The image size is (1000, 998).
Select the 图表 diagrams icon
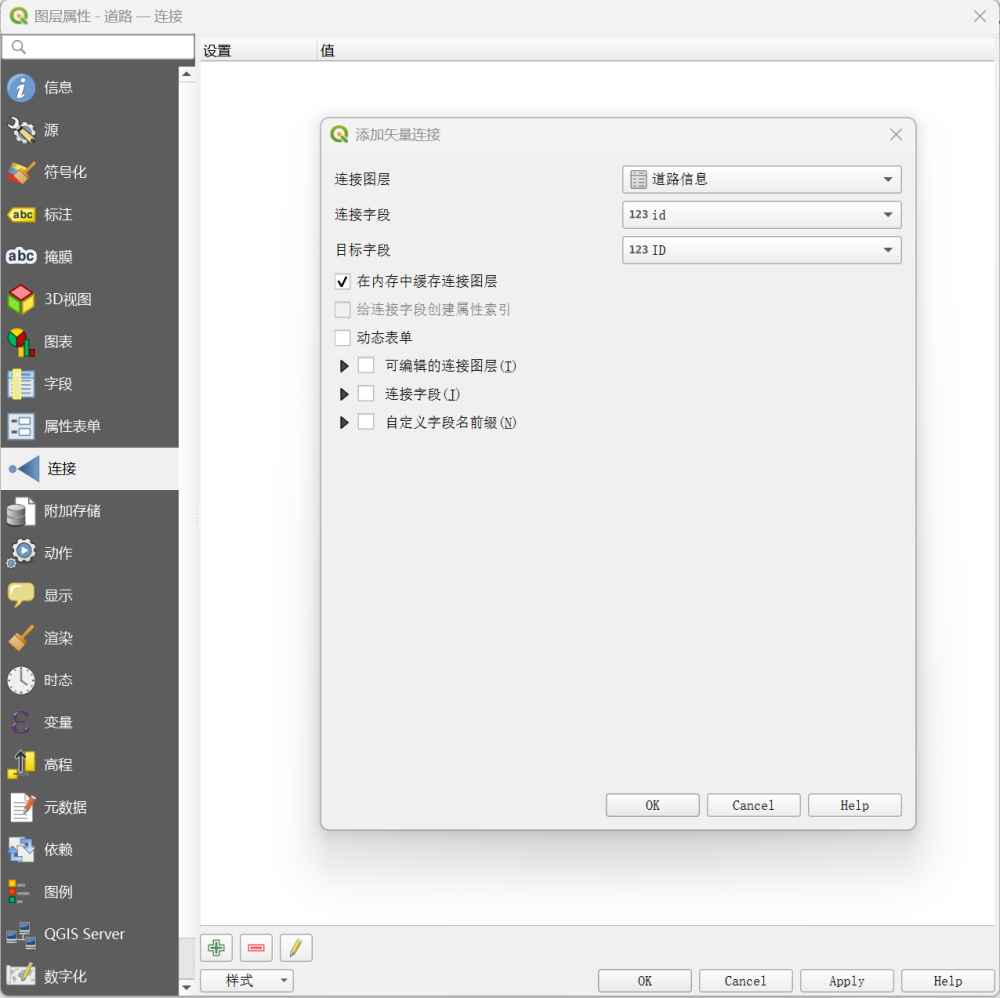click(x=21, y=342)
